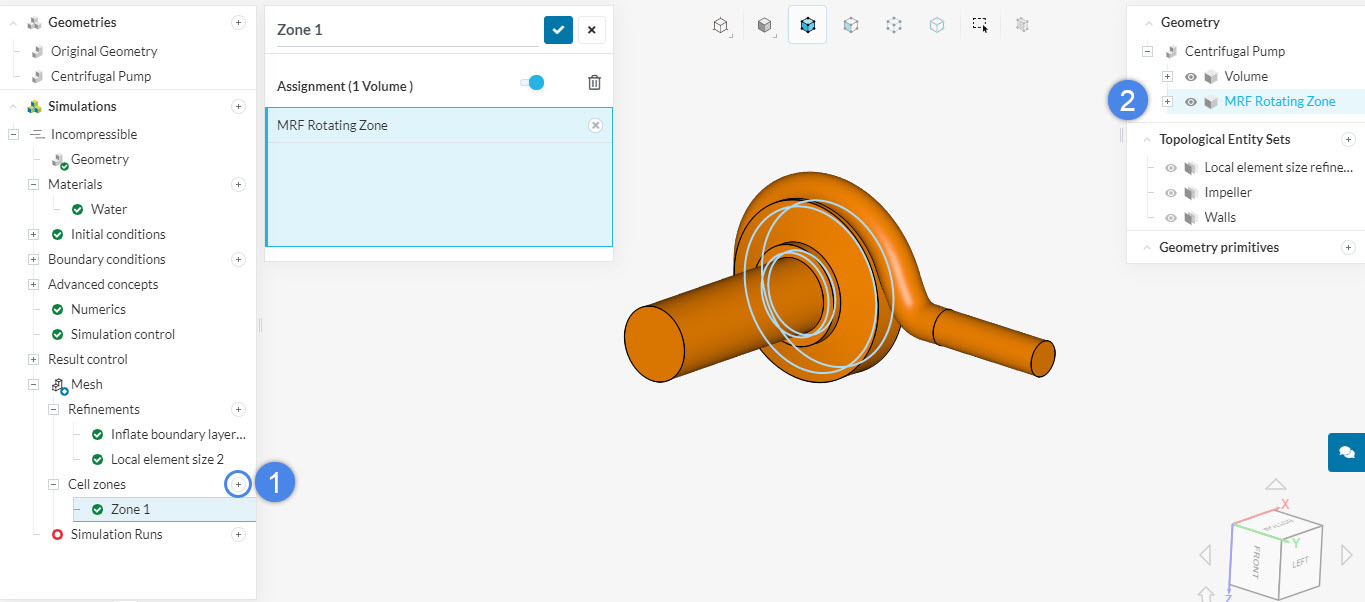1365x602 pixels.
Task: Open the Inflate boundary layer refinement
Action: [178, 434]
